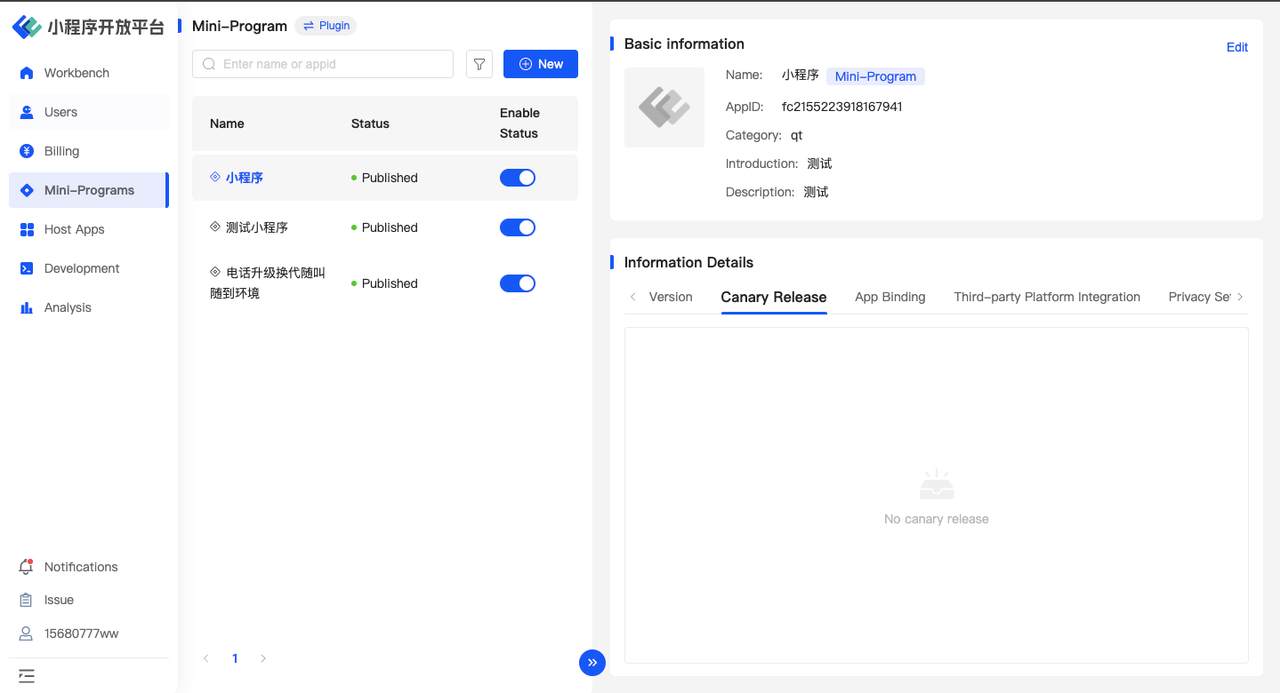The image size is (1280, 693).
Task: Go to next page of list
Action: pyautogui.click(x=263, y=659)
